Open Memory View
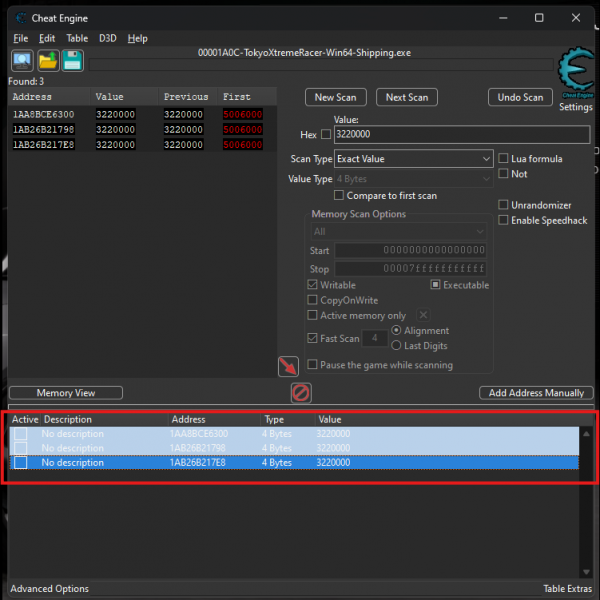The width and height of the screenshot is (600, 600). point(66,393)
